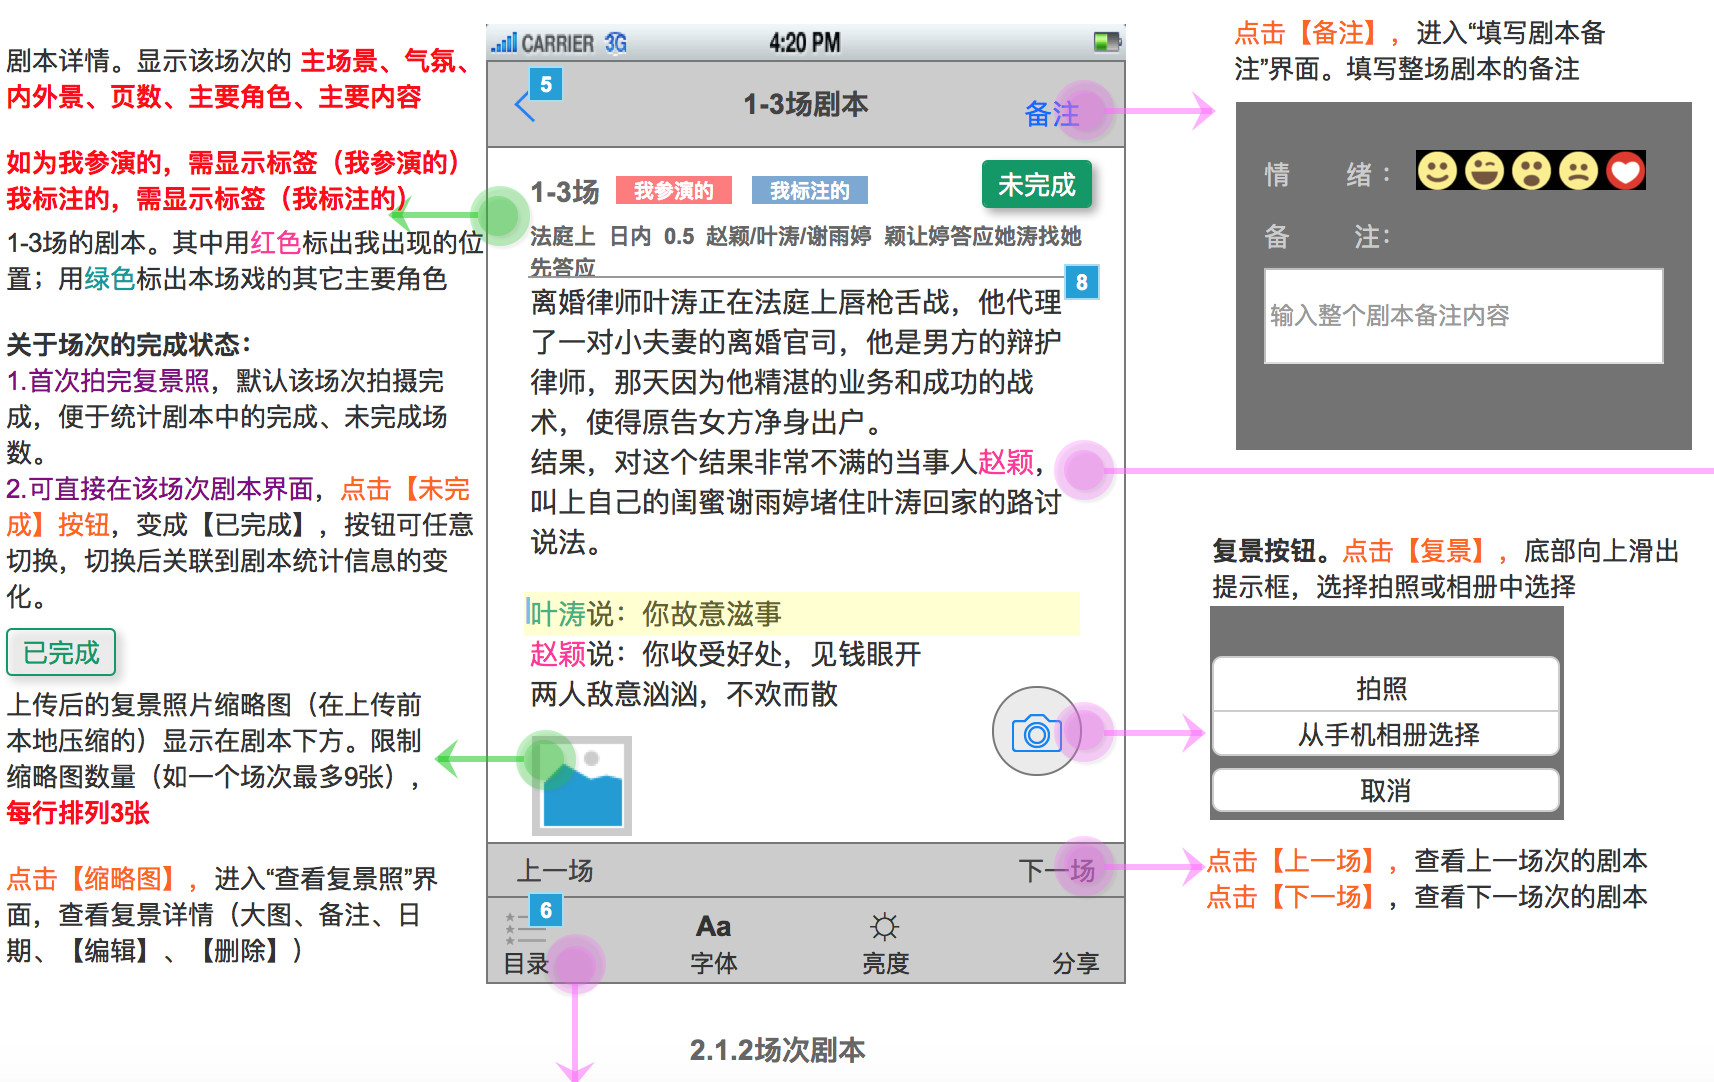Tap the scene label 1-3场
Viewport: 1714px width, 1082px height.
point(565,191)
